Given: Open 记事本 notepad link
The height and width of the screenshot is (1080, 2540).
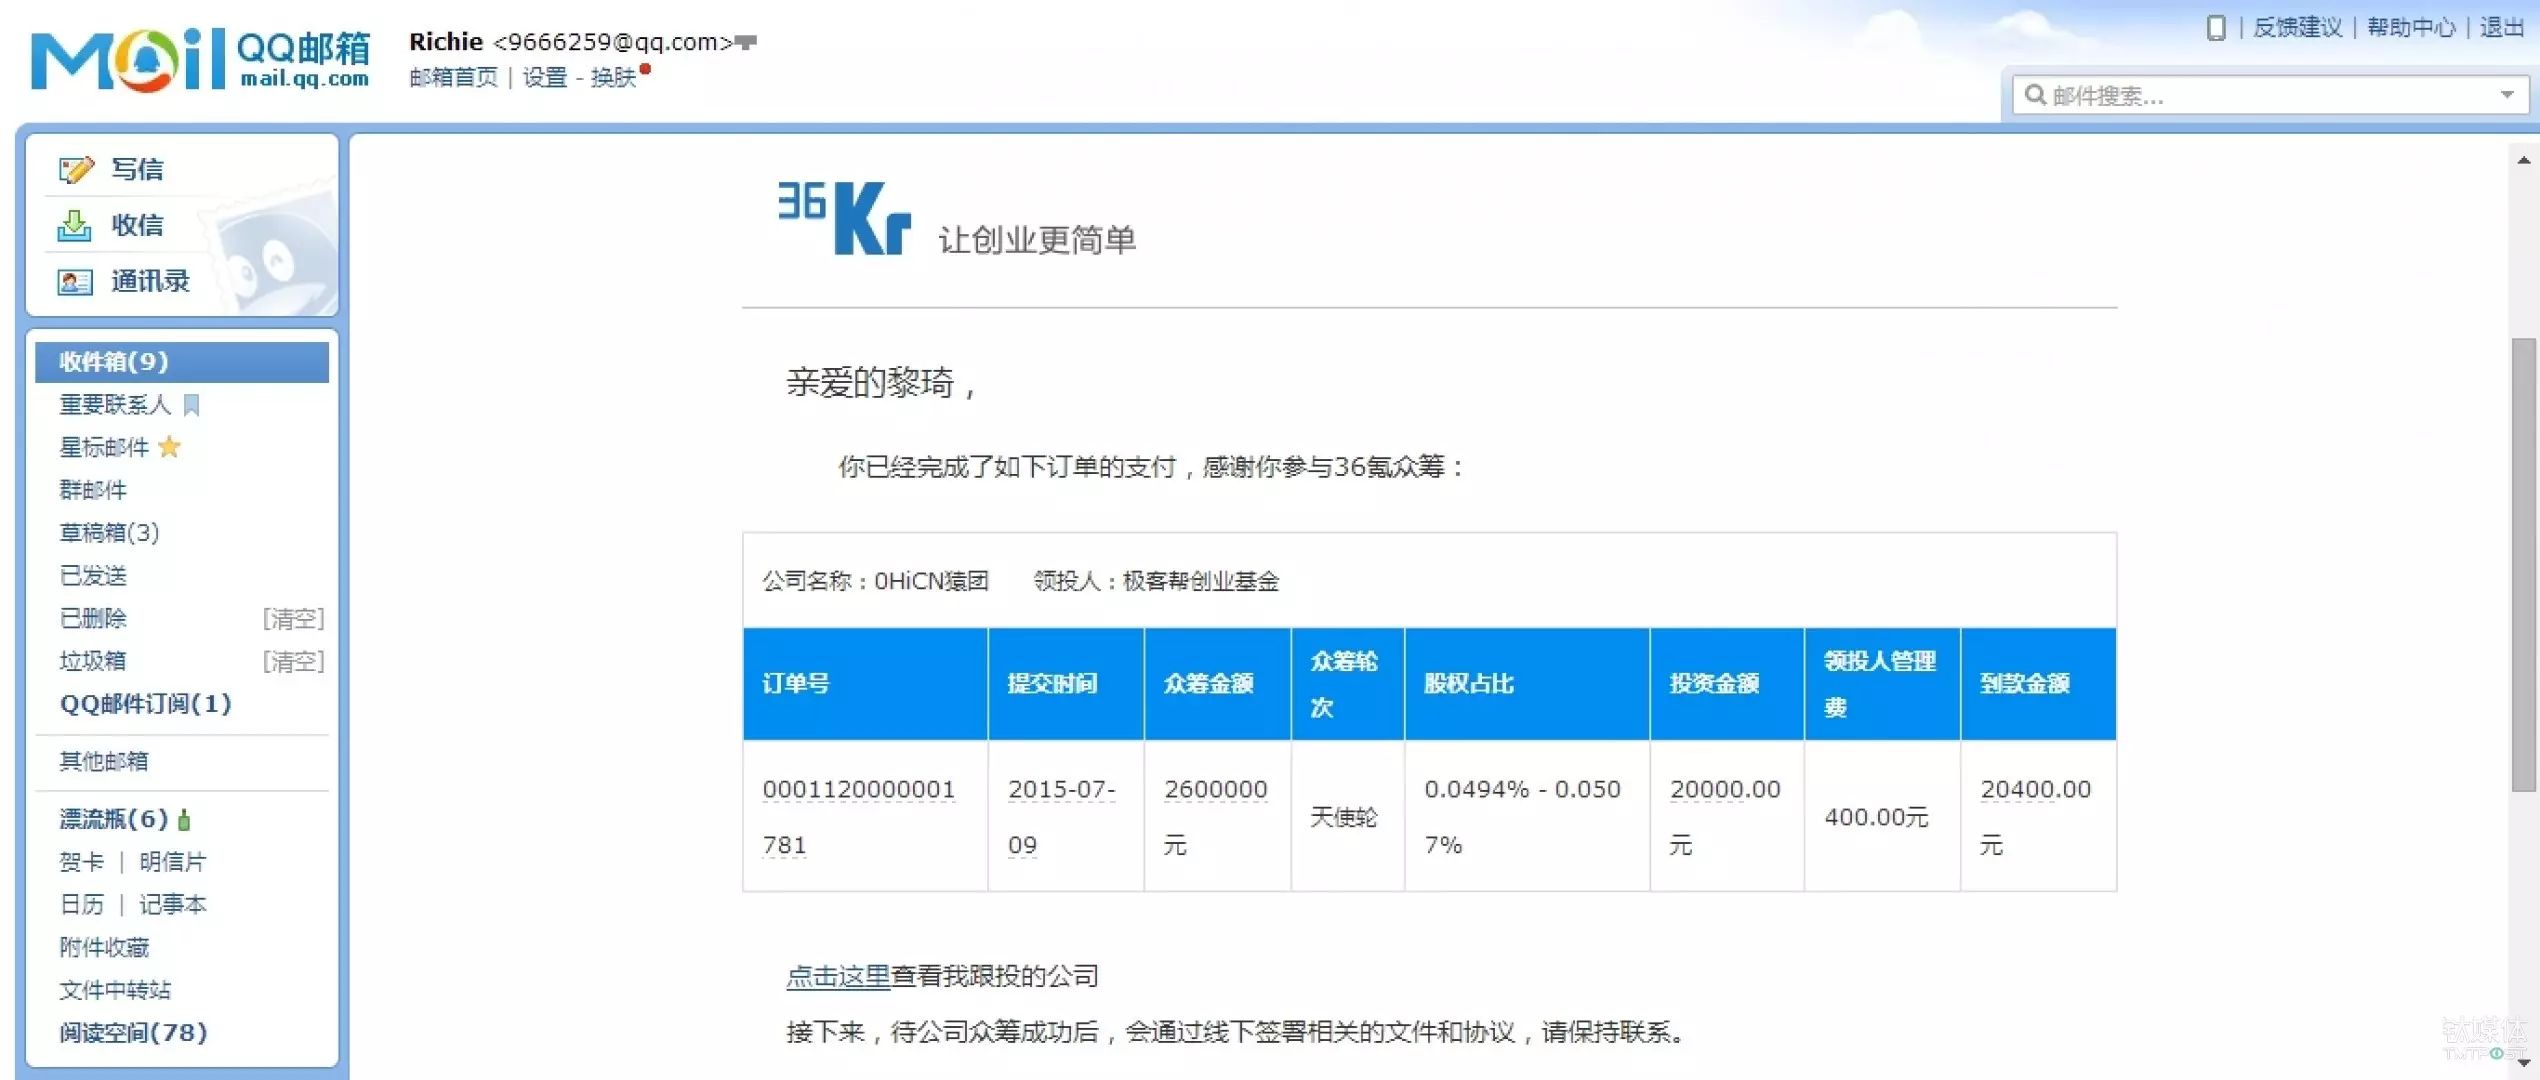Looking at the screenshot, I should [x=173, y=905].
